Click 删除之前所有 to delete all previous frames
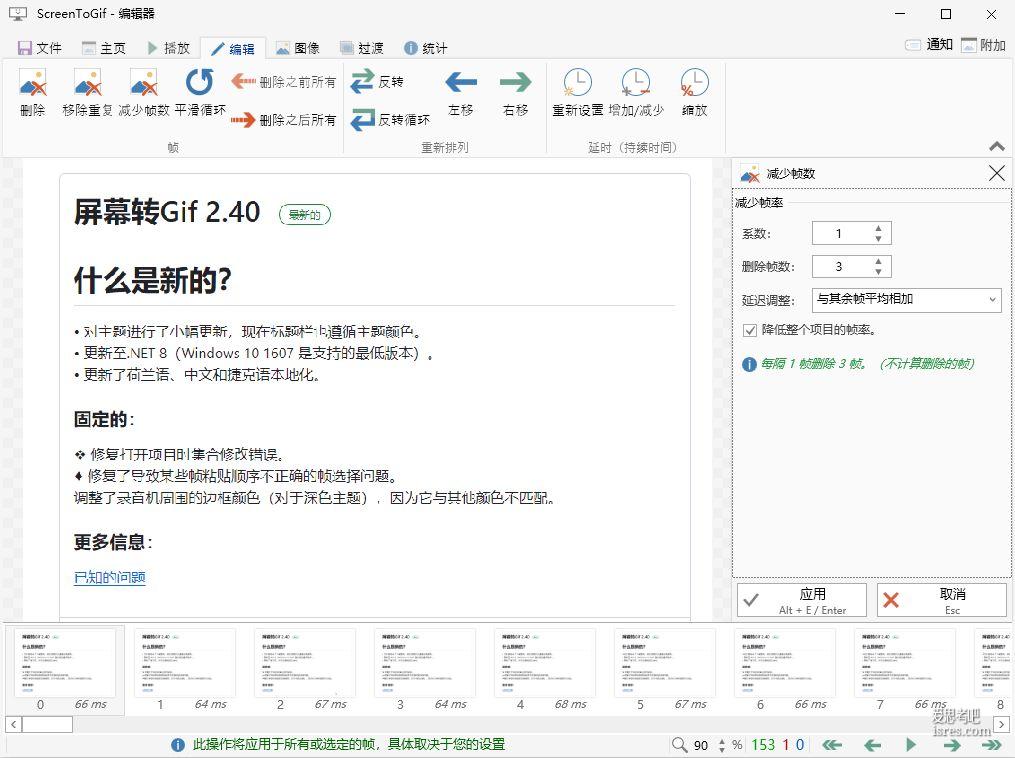The width and height of the screenshot is (1015, 758). pyautogui.click(x=284, y=82)
